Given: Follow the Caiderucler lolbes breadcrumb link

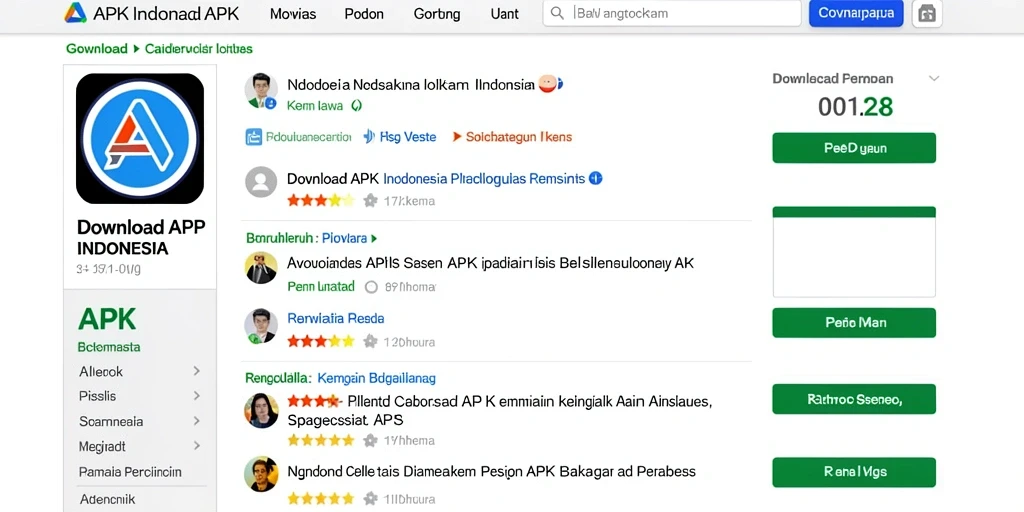Looking at the screenshot, I should point(199,49).
